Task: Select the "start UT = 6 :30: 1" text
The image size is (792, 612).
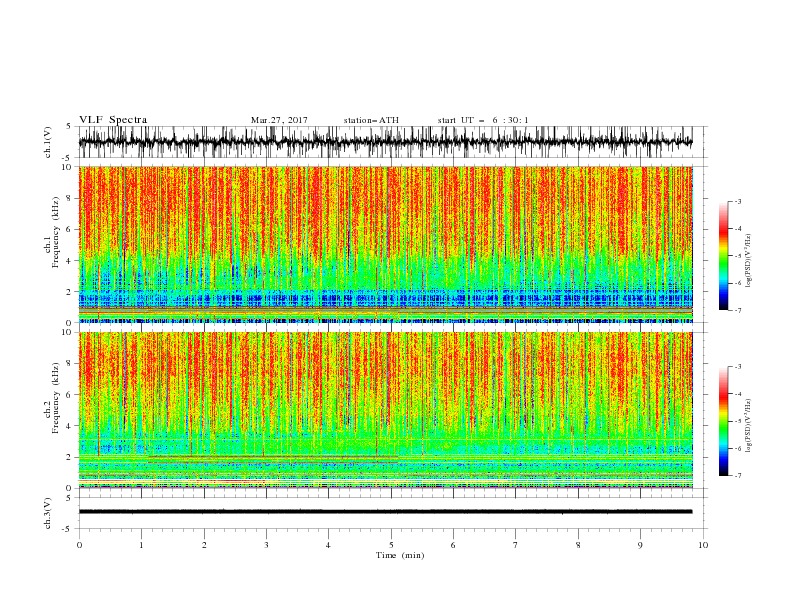Action: pyautogui.click(x=482, y=120)
